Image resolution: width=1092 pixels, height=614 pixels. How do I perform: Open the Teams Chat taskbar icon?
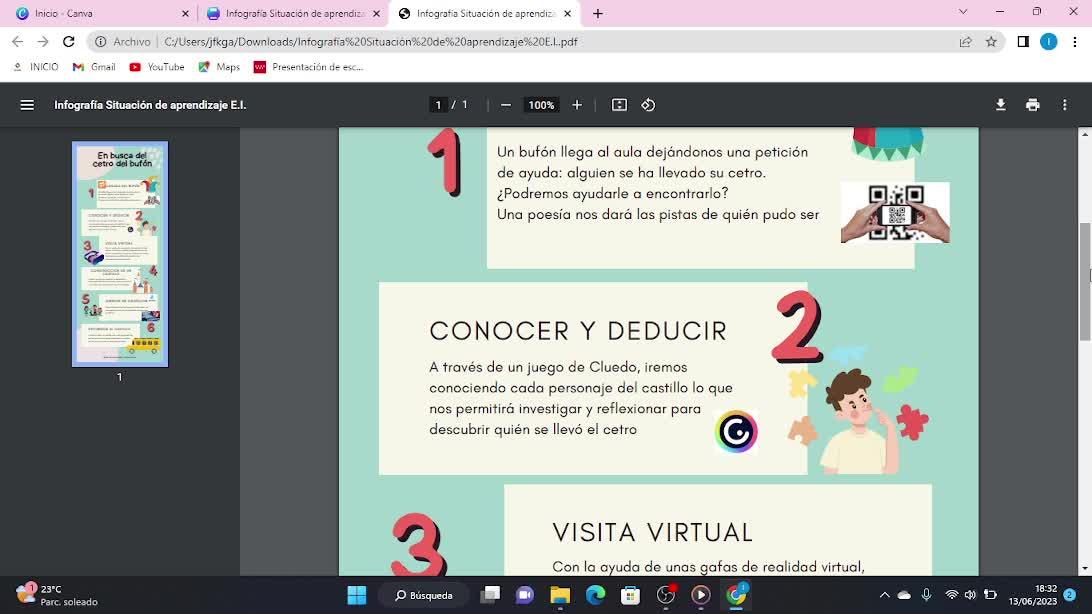[x=525, y=595]
